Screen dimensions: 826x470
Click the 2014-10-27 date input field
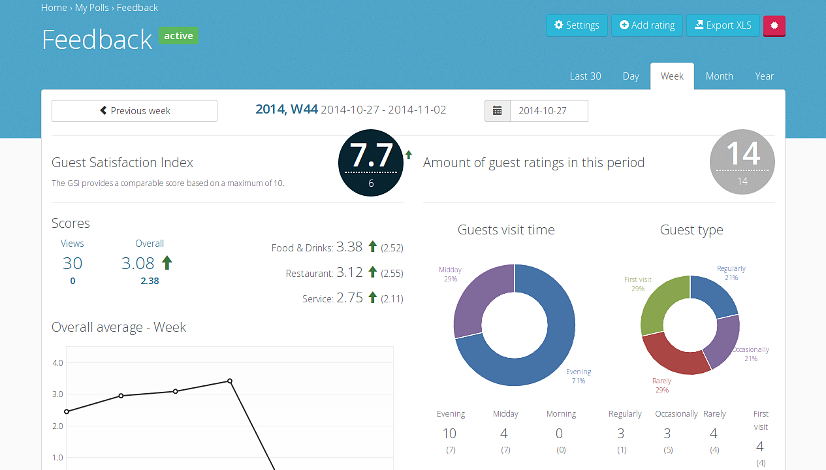548,111
